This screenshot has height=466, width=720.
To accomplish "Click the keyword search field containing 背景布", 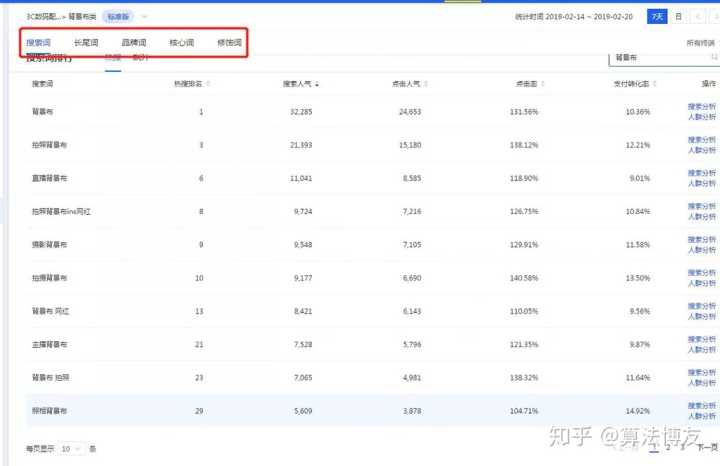I will pyautogui.click(x=660, y=59).
